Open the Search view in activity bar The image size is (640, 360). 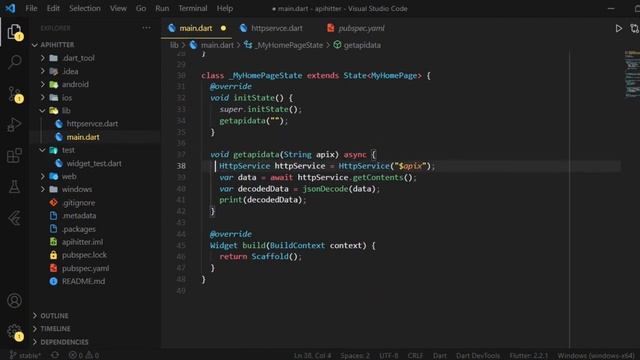point(15,62)
